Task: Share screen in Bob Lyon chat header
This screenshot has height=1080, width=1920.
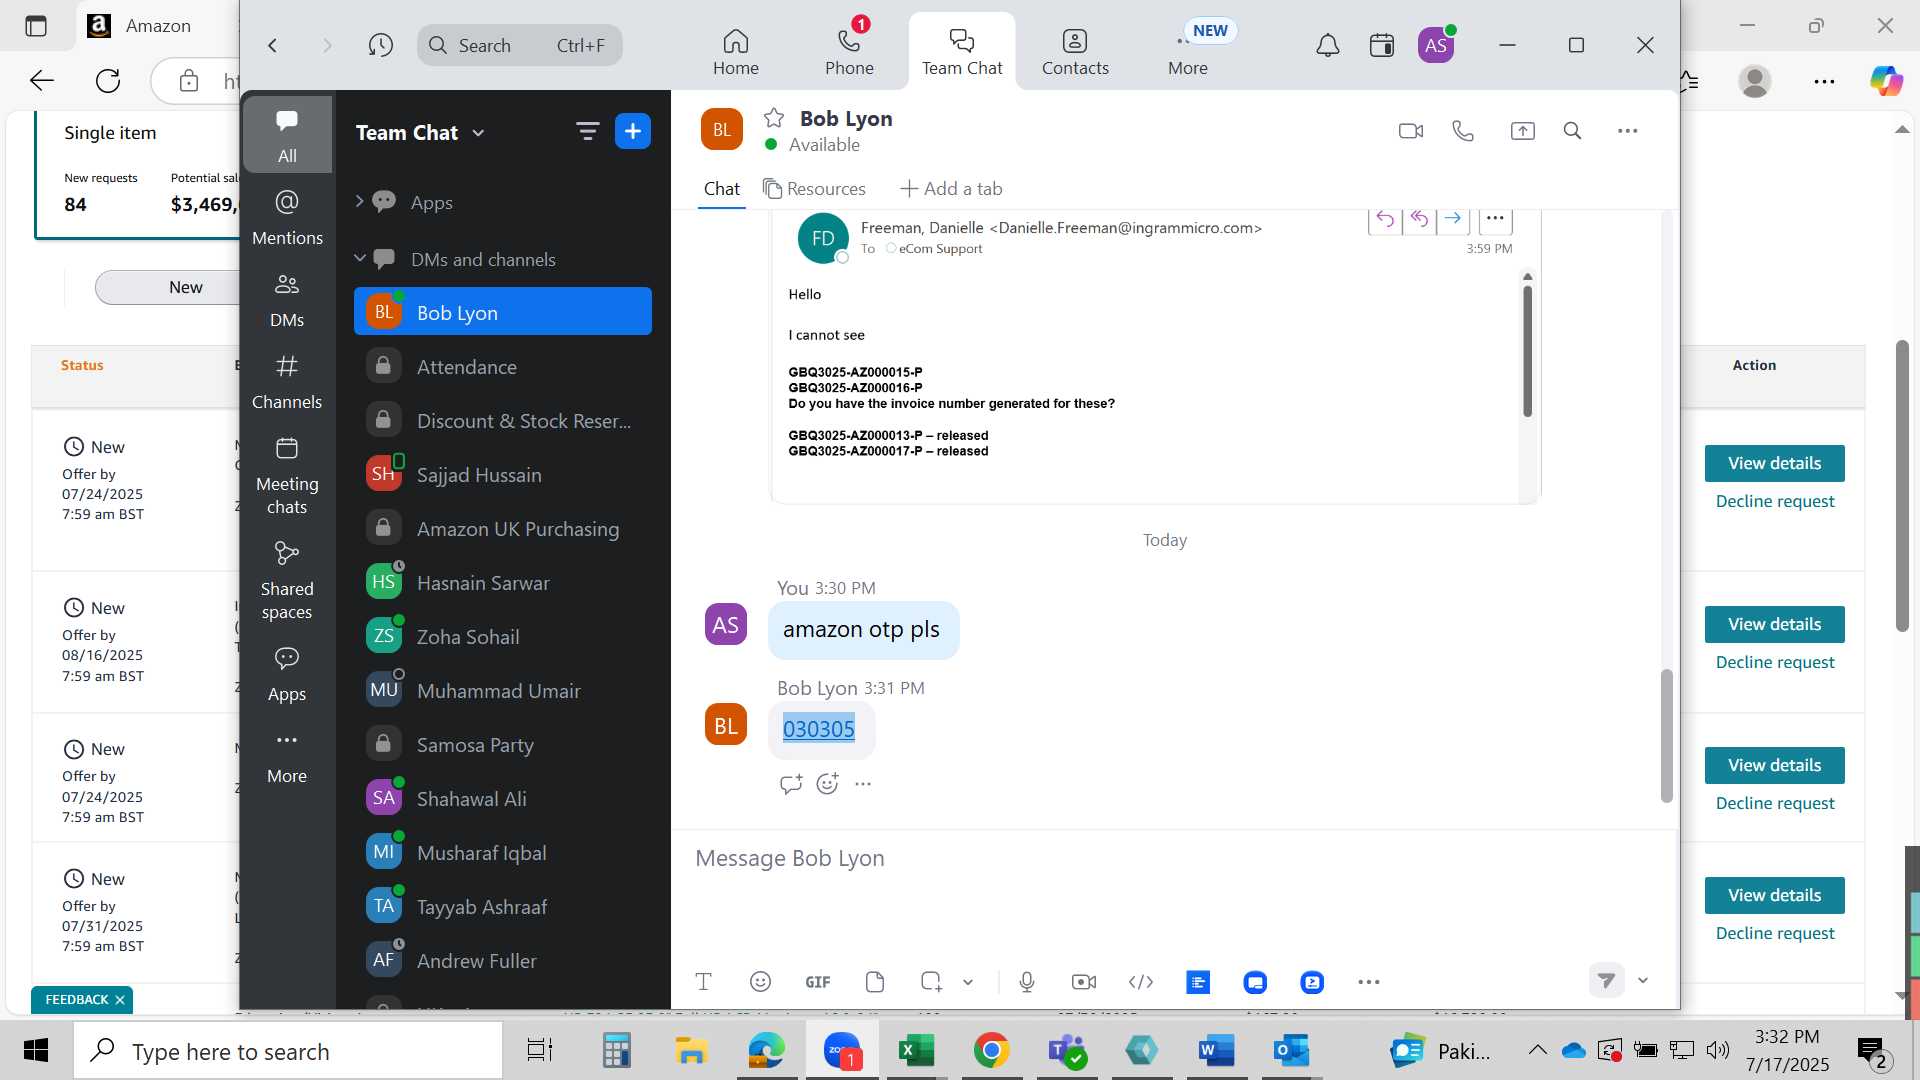Action: pyautogui.click(x=1522, y=131)
